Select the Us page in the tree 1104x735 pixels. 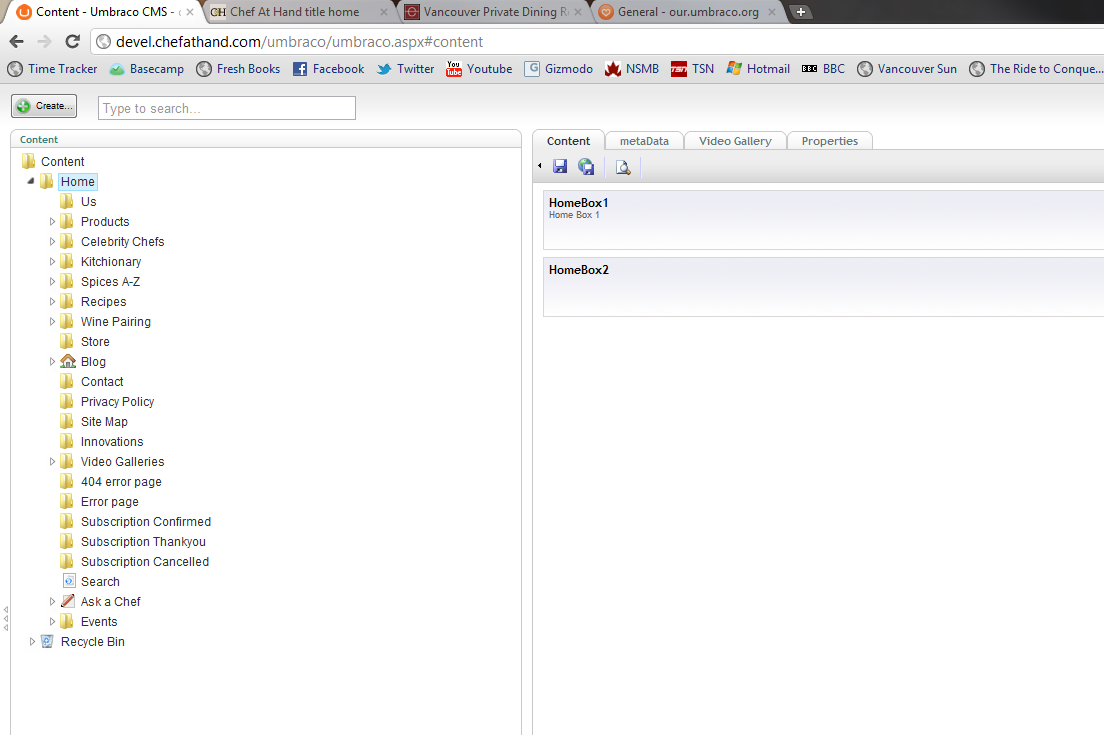coord(88,201)
